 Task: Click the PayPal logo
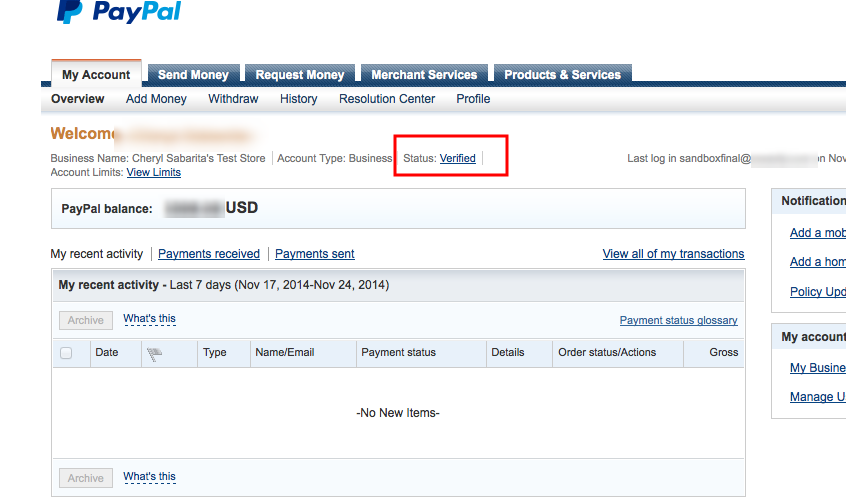pos(119,11)
